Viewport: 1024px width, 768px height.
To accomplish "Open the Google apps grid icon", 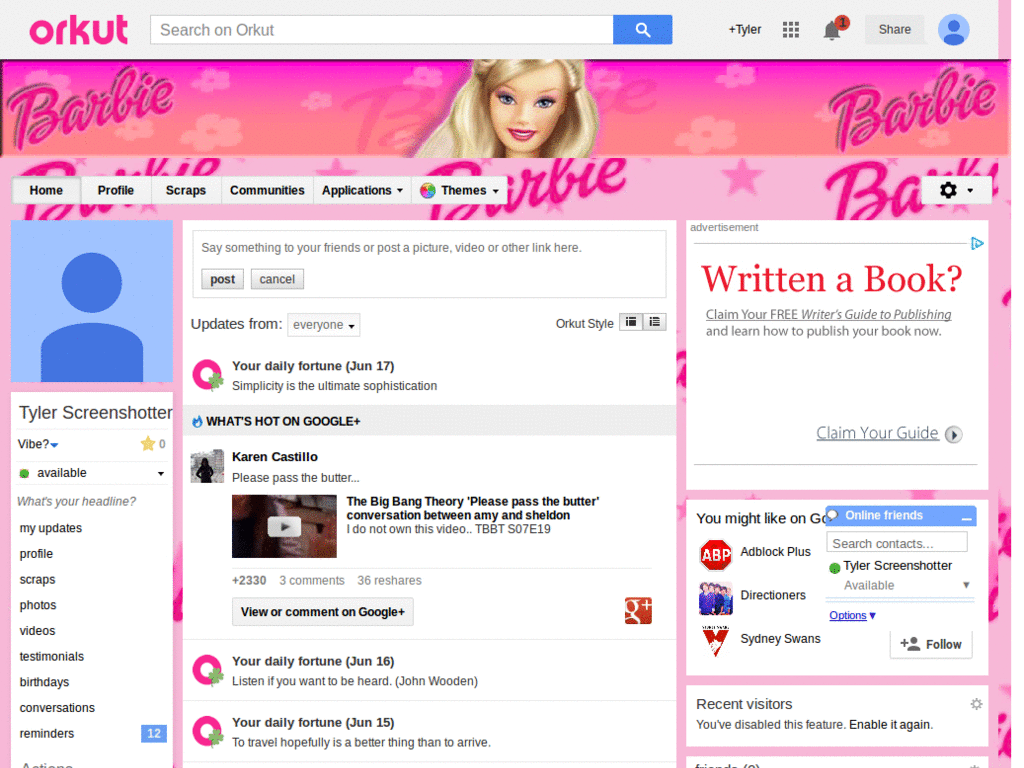I will (790, 29).
